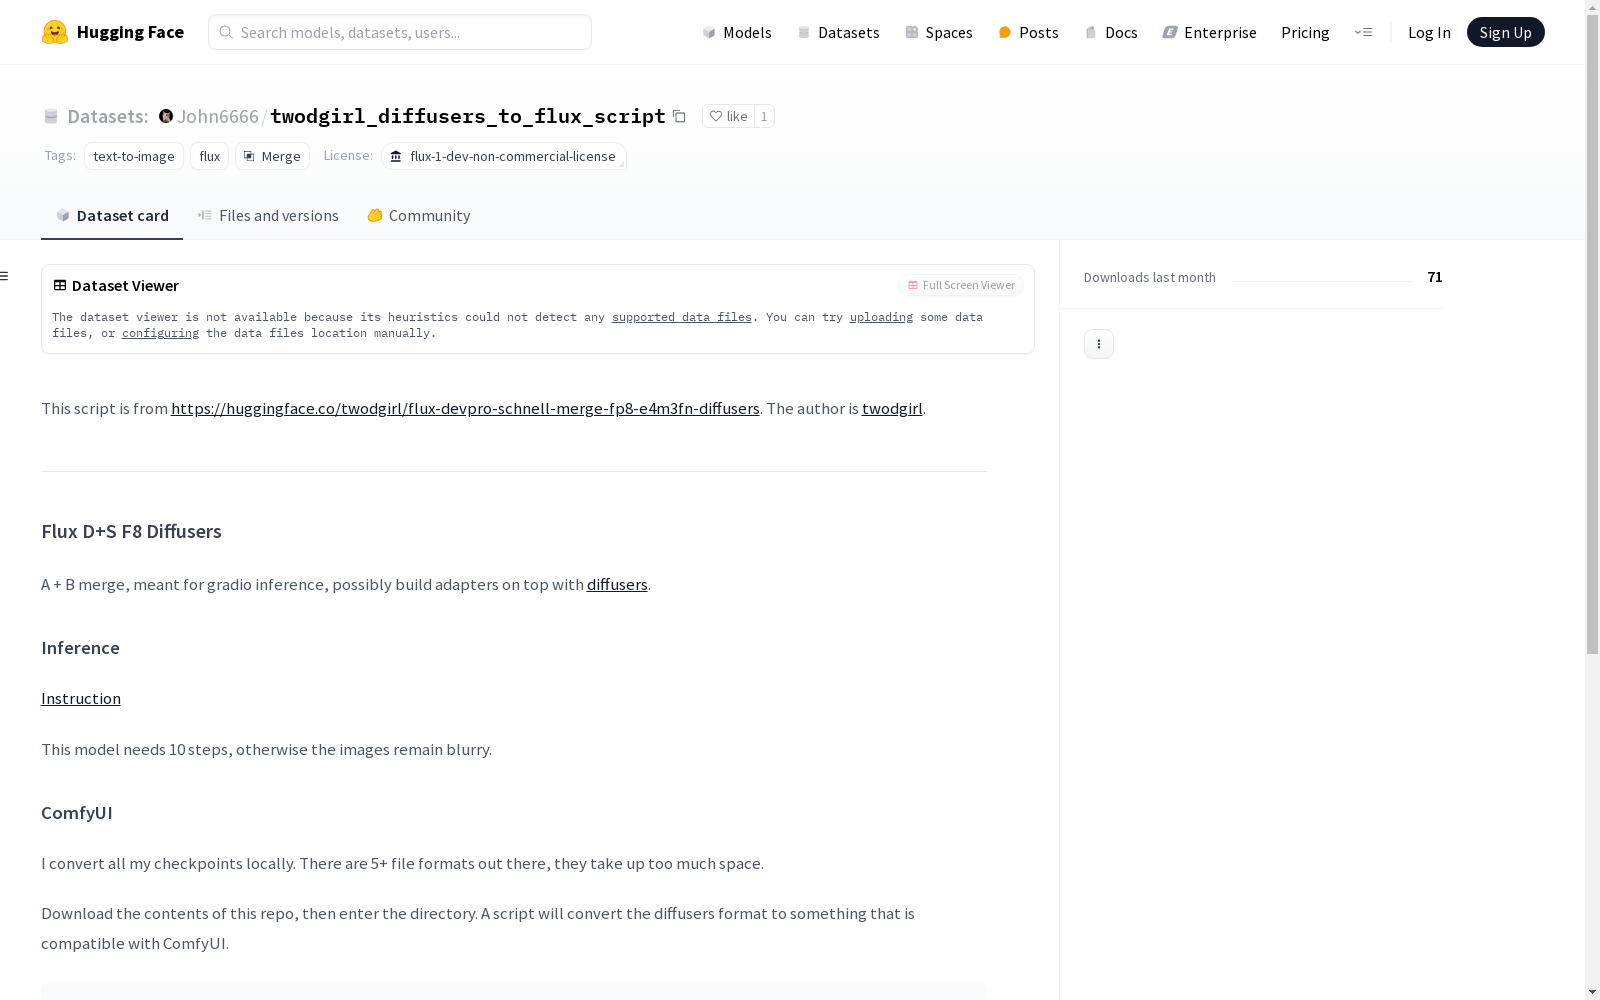Image resolution: width=1600 pixels, height=1000 pixels.
Task: Go to Spaces
Action: click(938, 32)
